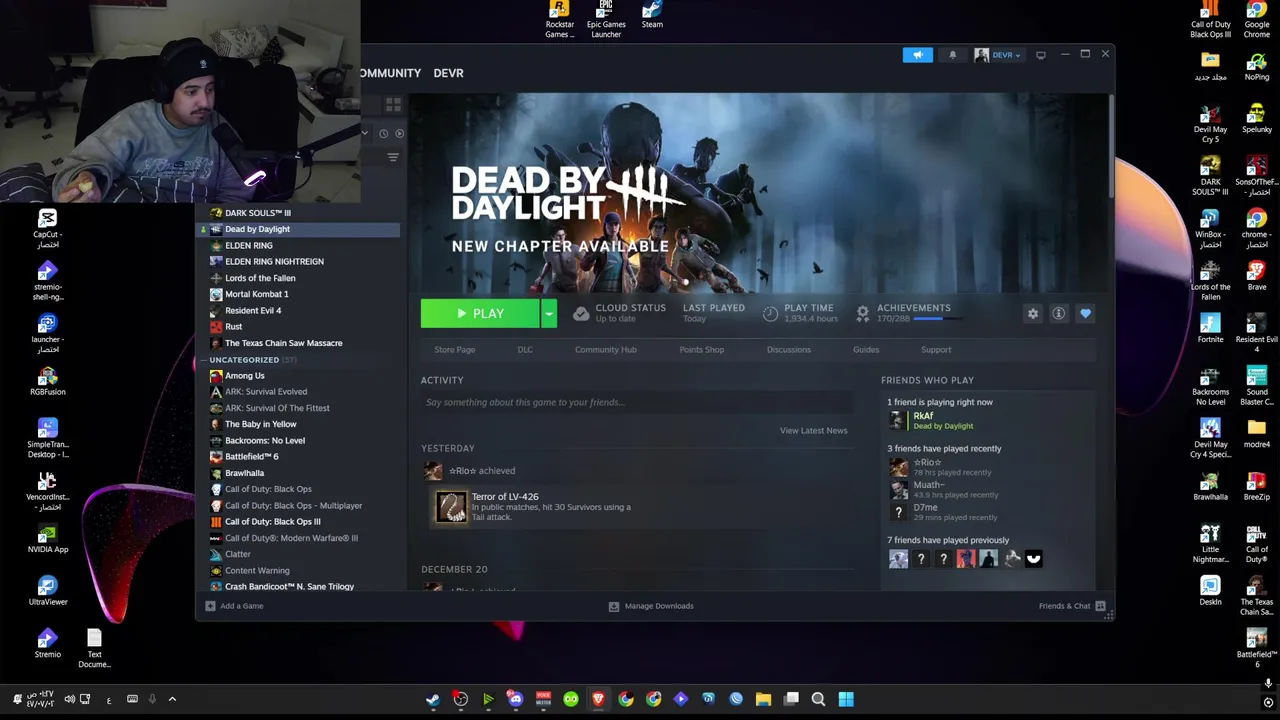Toggle Dead by Daylight favorite heart
Screen dimensions: 1280x720
pos(1085,314)
